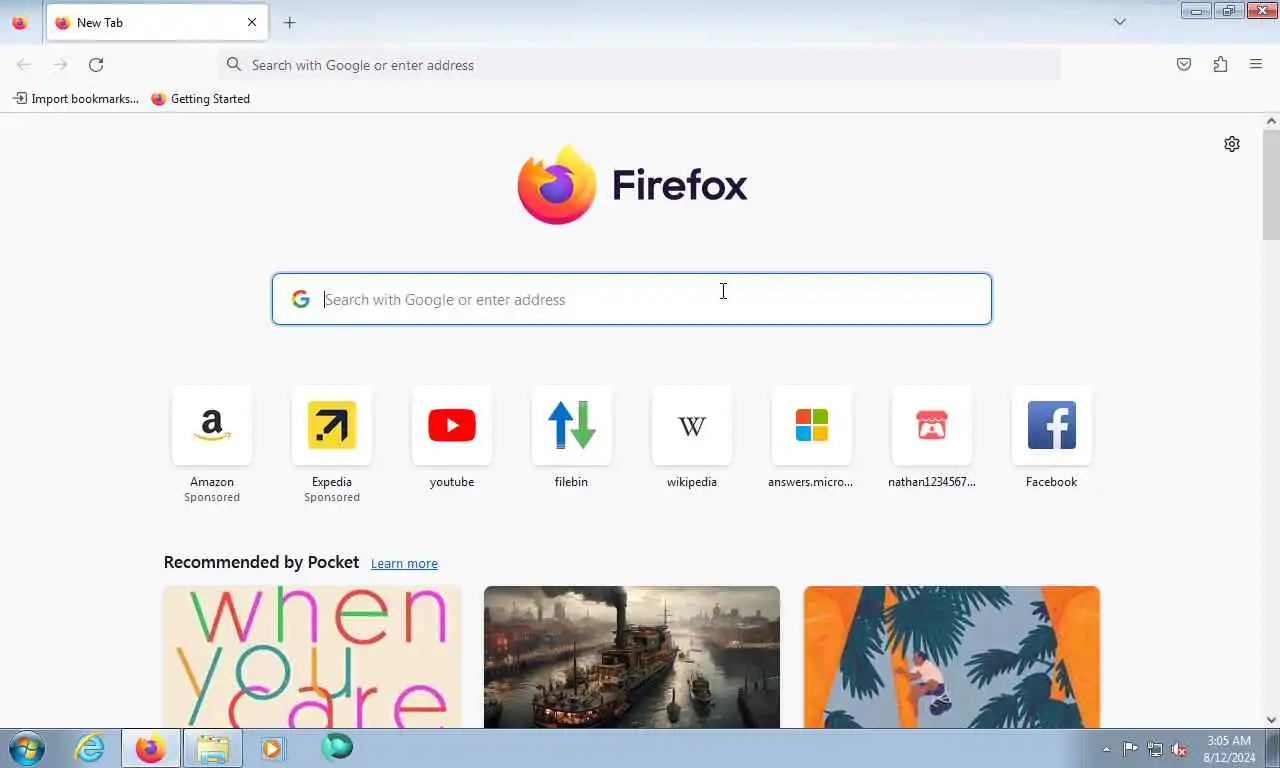
Task: Open Windows Explorer folder on taskbar
Action: click(x=212, y=748)
